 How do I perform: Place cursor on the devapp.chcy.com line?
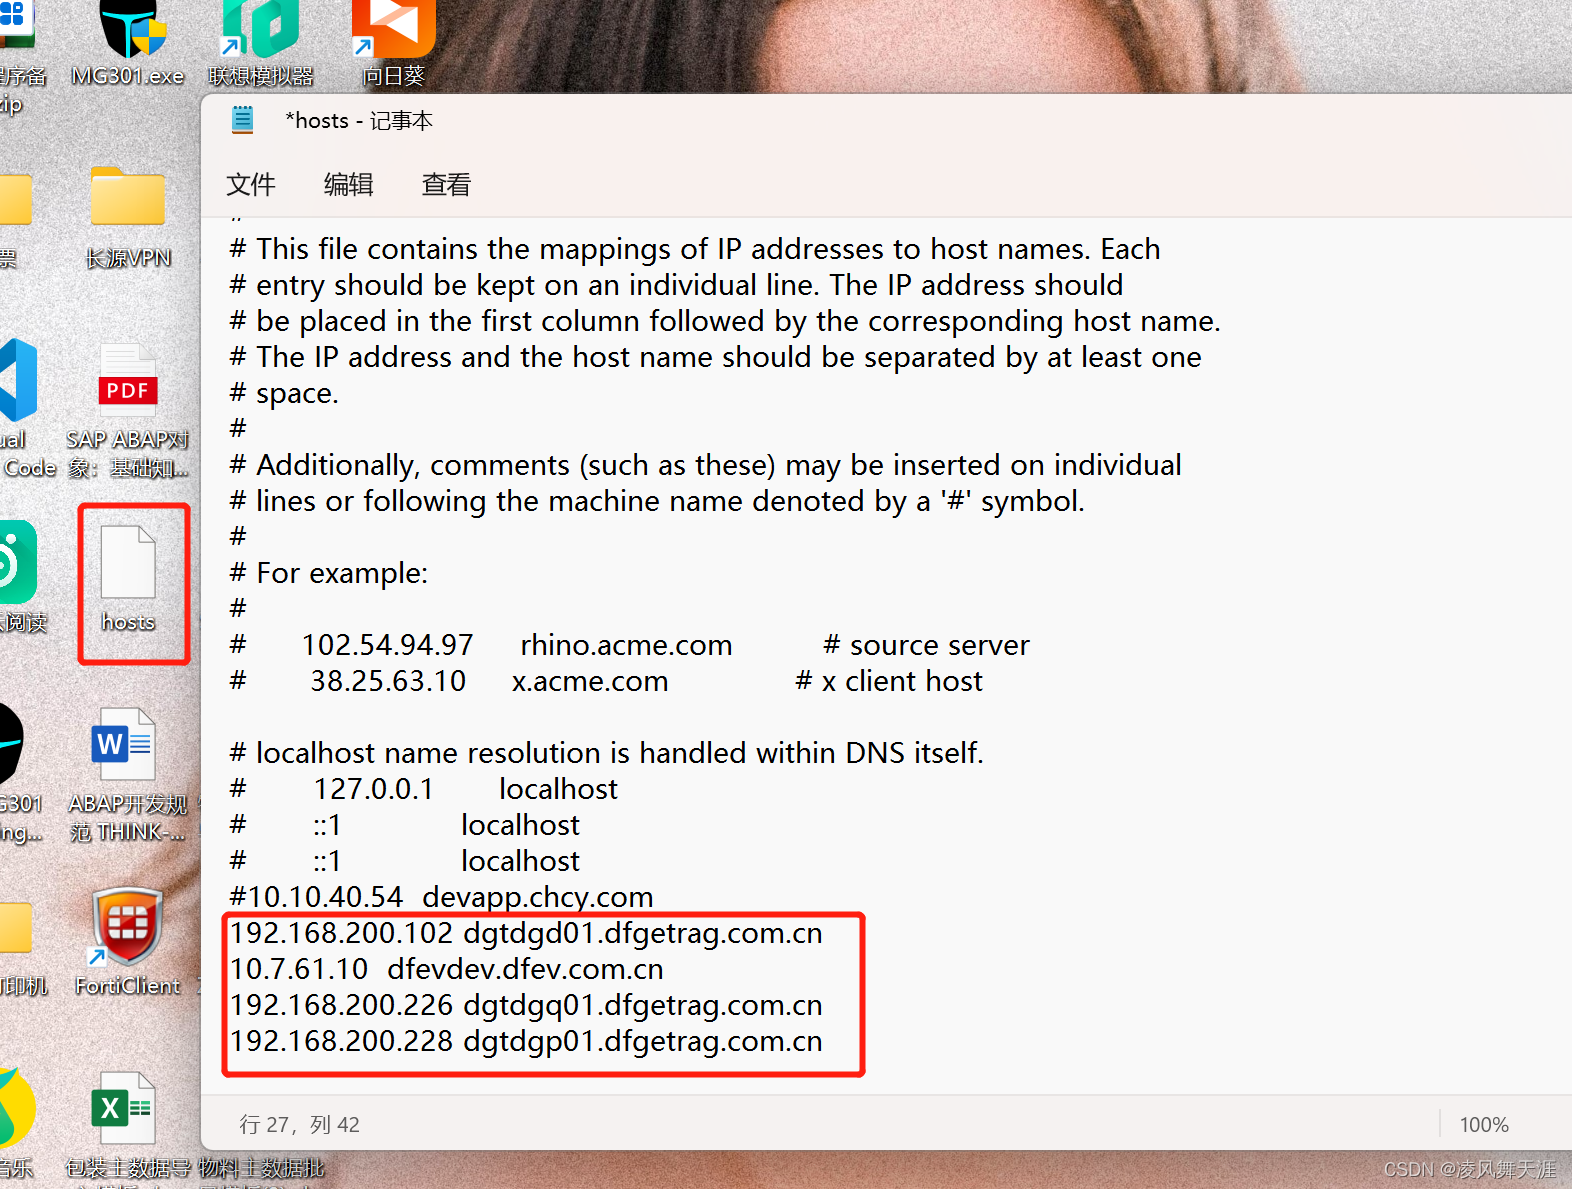click(441, 897)
